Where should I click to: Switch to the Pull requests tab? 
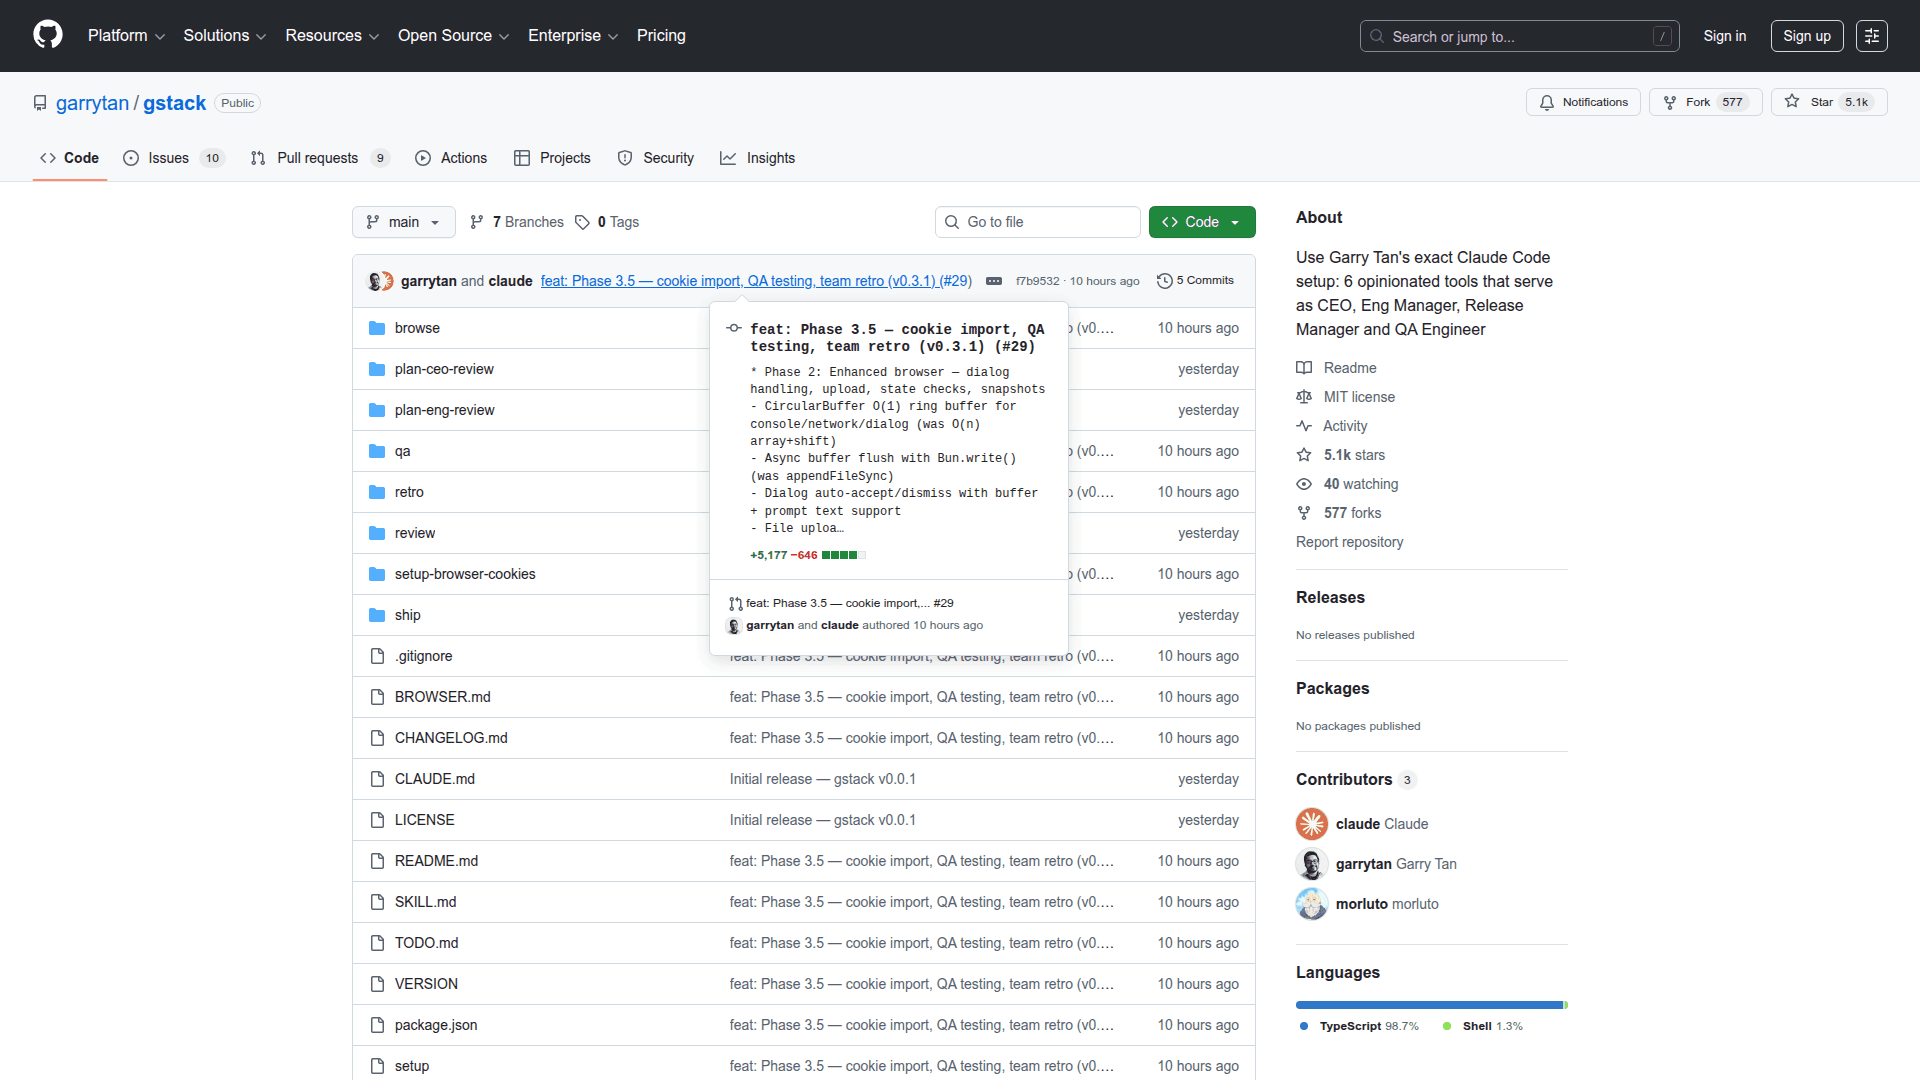[x=317, y=158]
